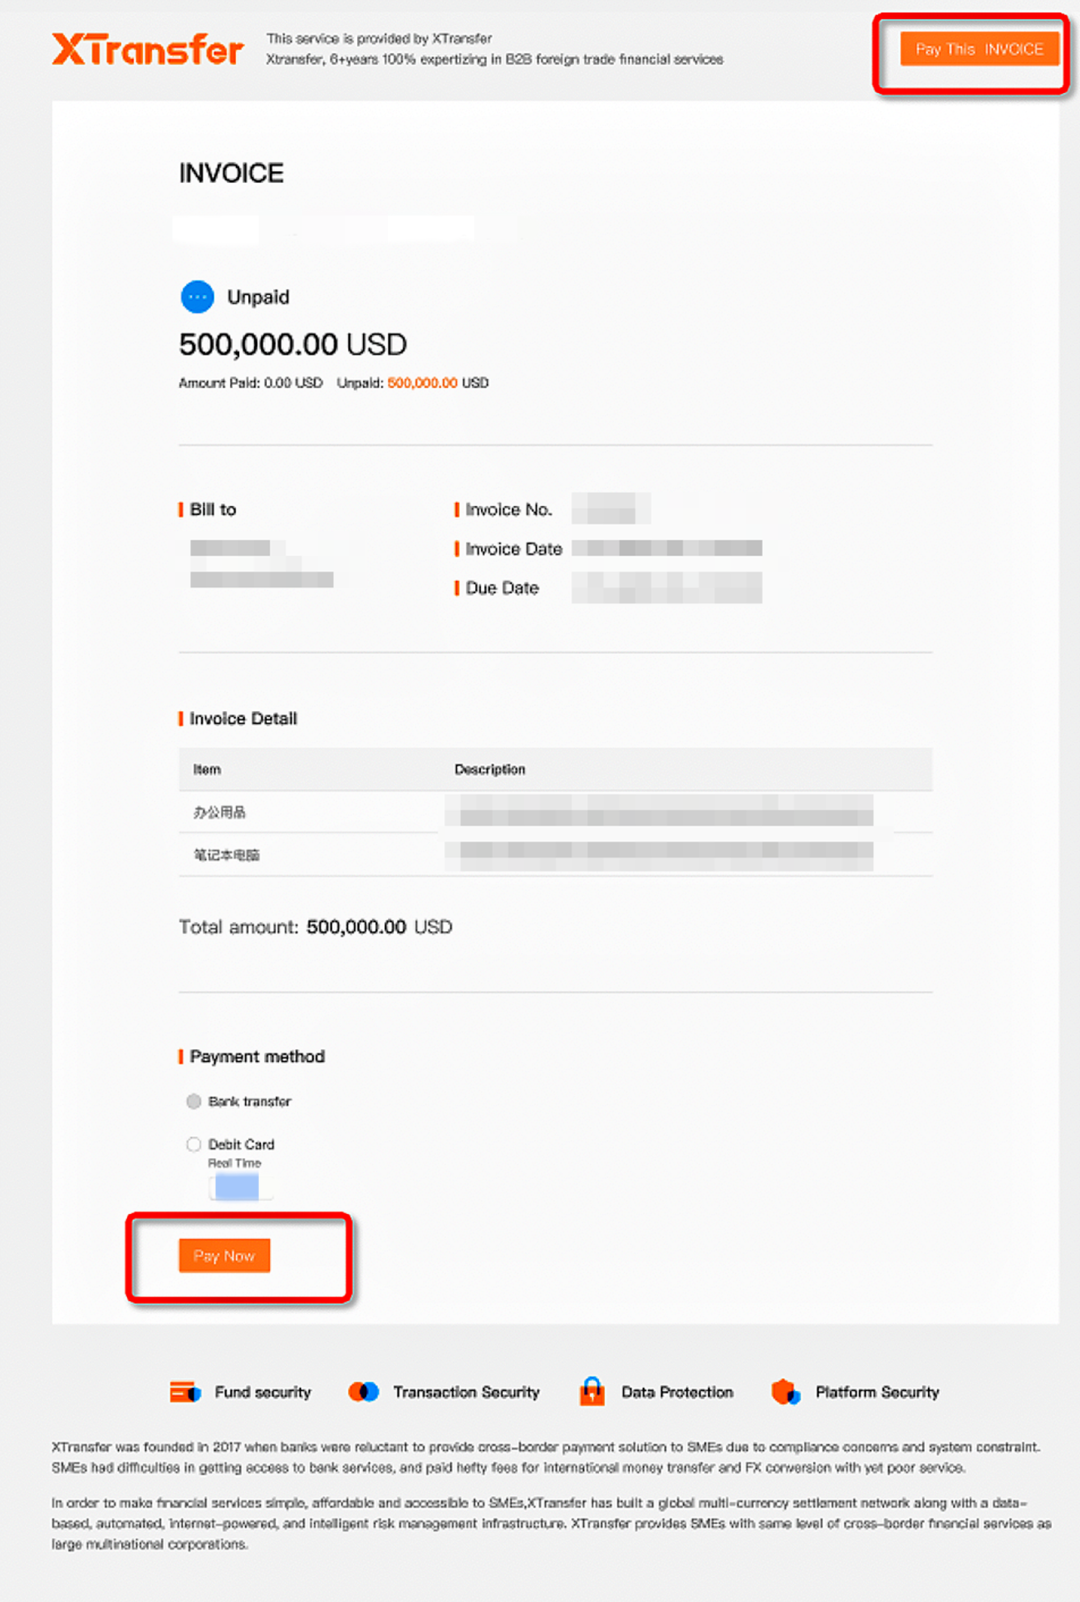The height and width of the screenshot is (1602, 1080).
Task: Select the Bank transfer radio option
Action: (x=194, y=1101)
